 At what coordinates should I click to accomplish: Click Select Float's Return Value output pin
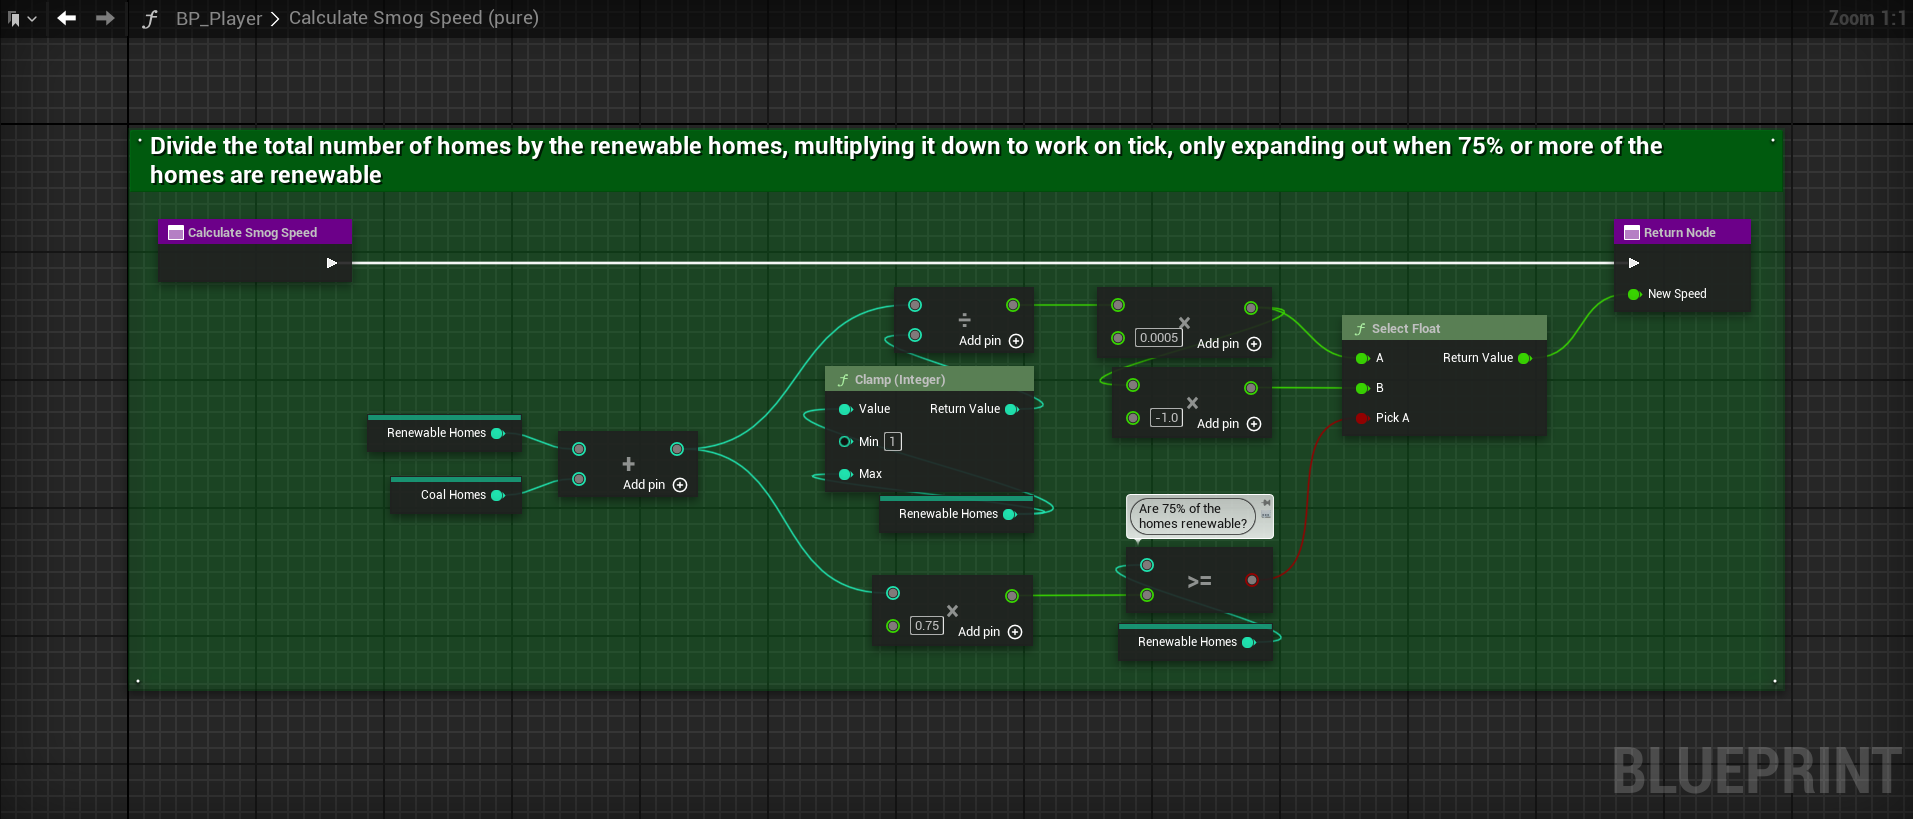point(1525,358)
